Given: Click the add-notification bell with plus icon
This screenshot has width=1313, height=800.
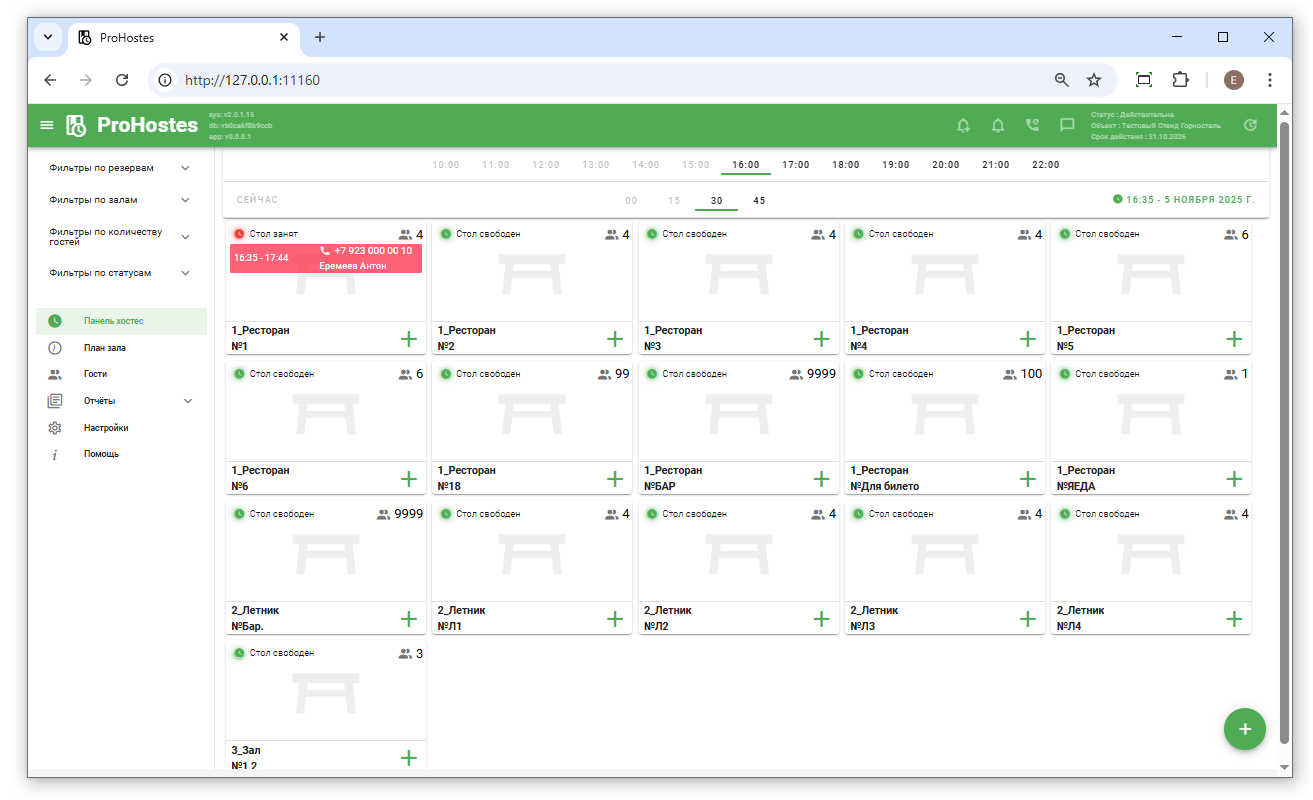Looking at the screenshot, I should click(963, 125).
